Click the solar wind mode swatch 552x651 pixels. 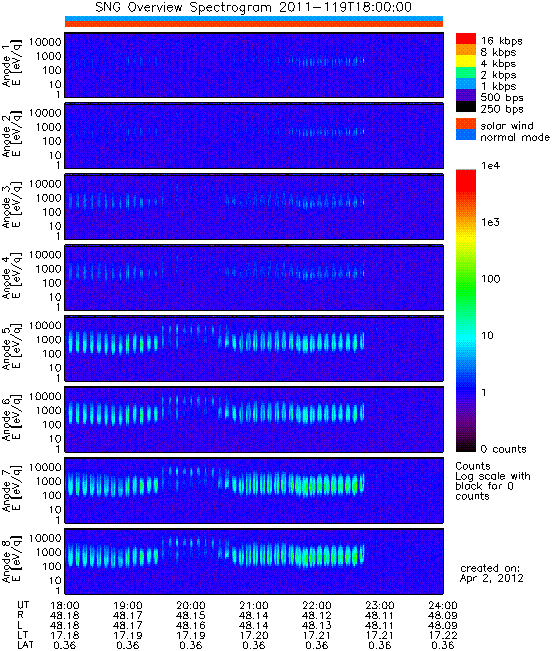click(x=466, y=124)
